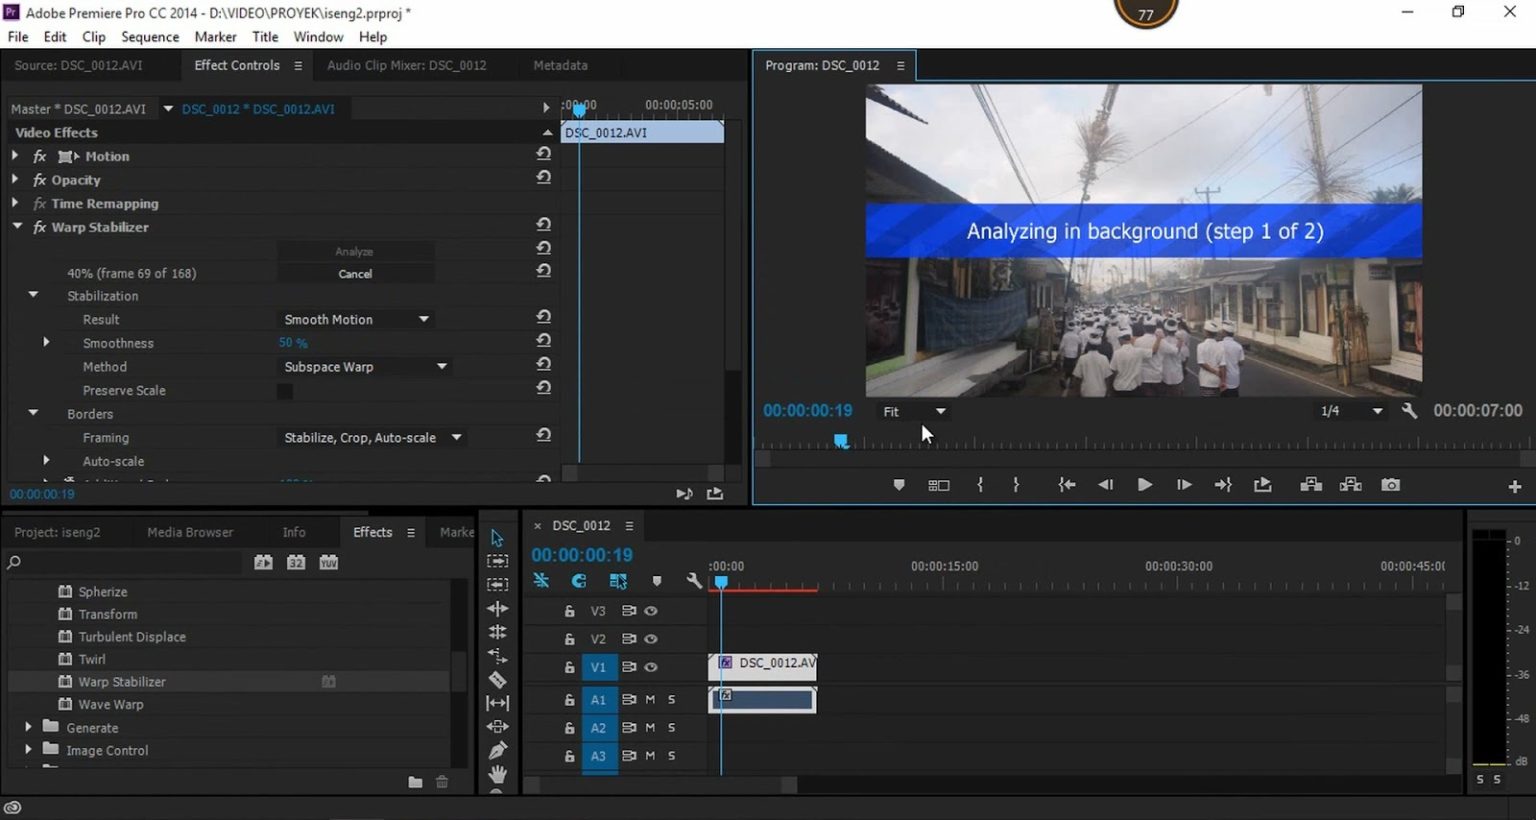
Task: Select the Razor tool
Action: pos(497,680)
